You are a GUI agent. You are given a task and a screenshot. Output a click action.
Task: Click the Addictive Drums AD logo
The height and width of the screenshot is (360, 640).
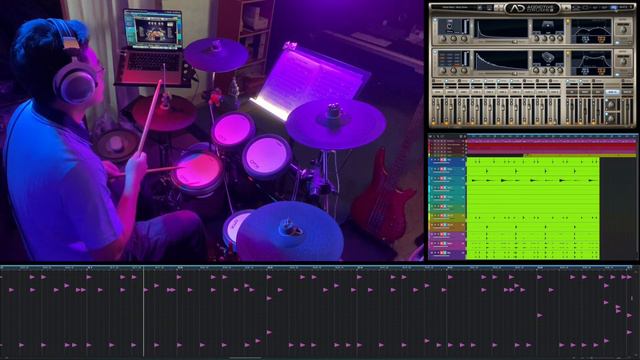[532, 9]
